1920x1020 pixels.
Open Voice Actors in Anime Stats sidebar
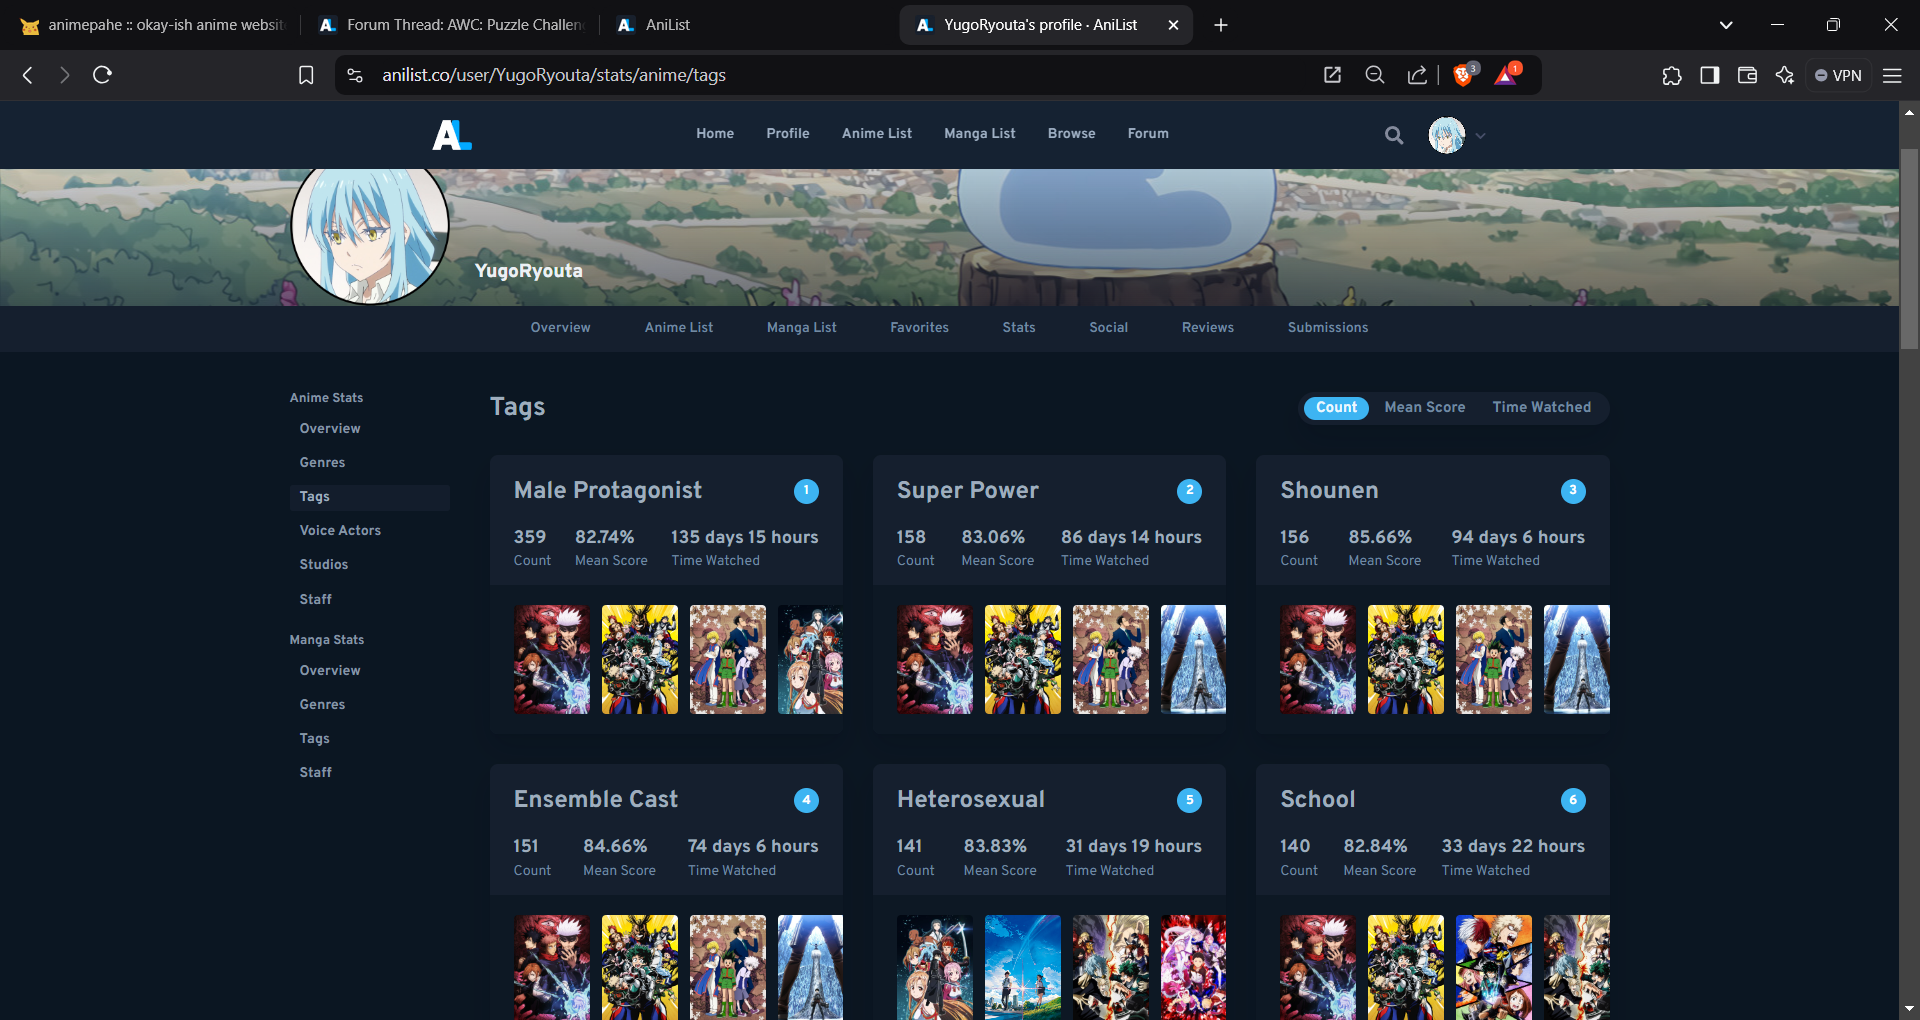tap(340, 530)
